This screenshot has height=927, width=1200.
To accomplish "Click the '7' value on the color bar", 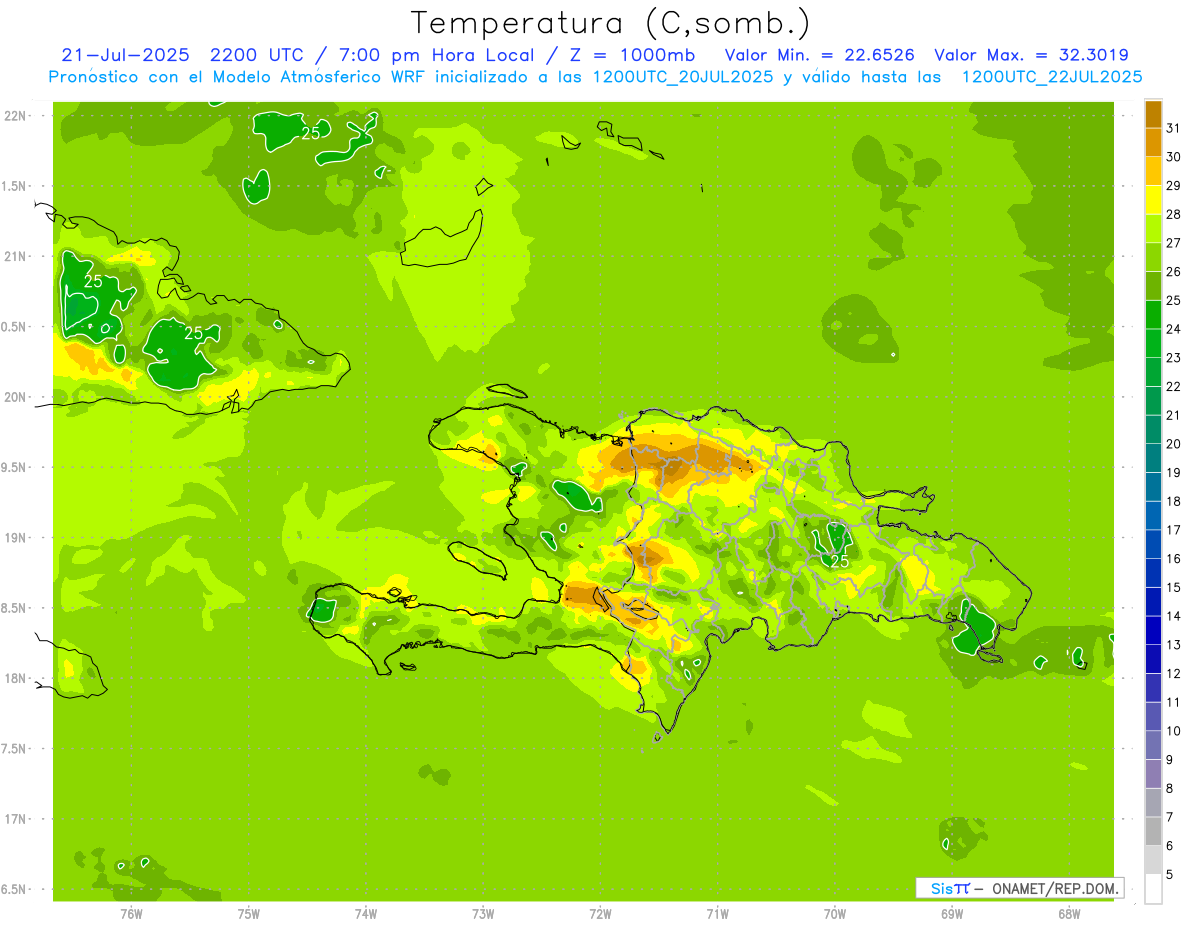I will 1170,817.
